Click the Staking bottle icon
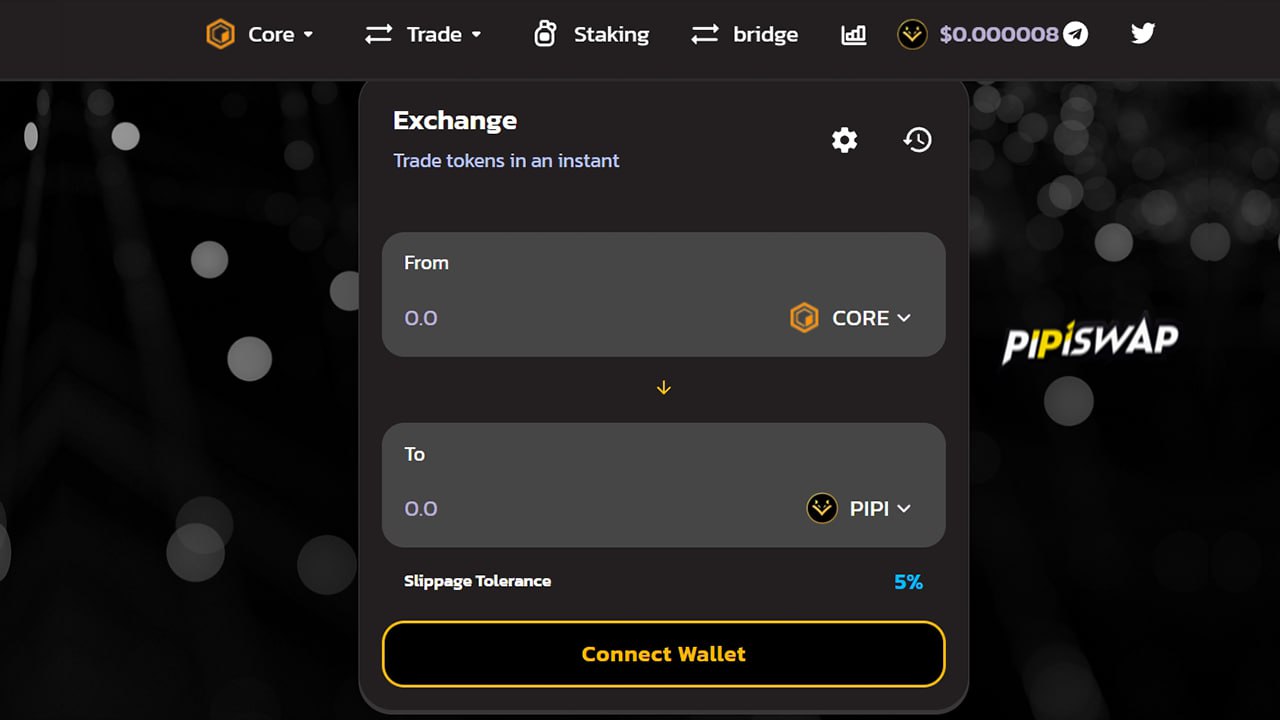 click(x=544, y=34)
